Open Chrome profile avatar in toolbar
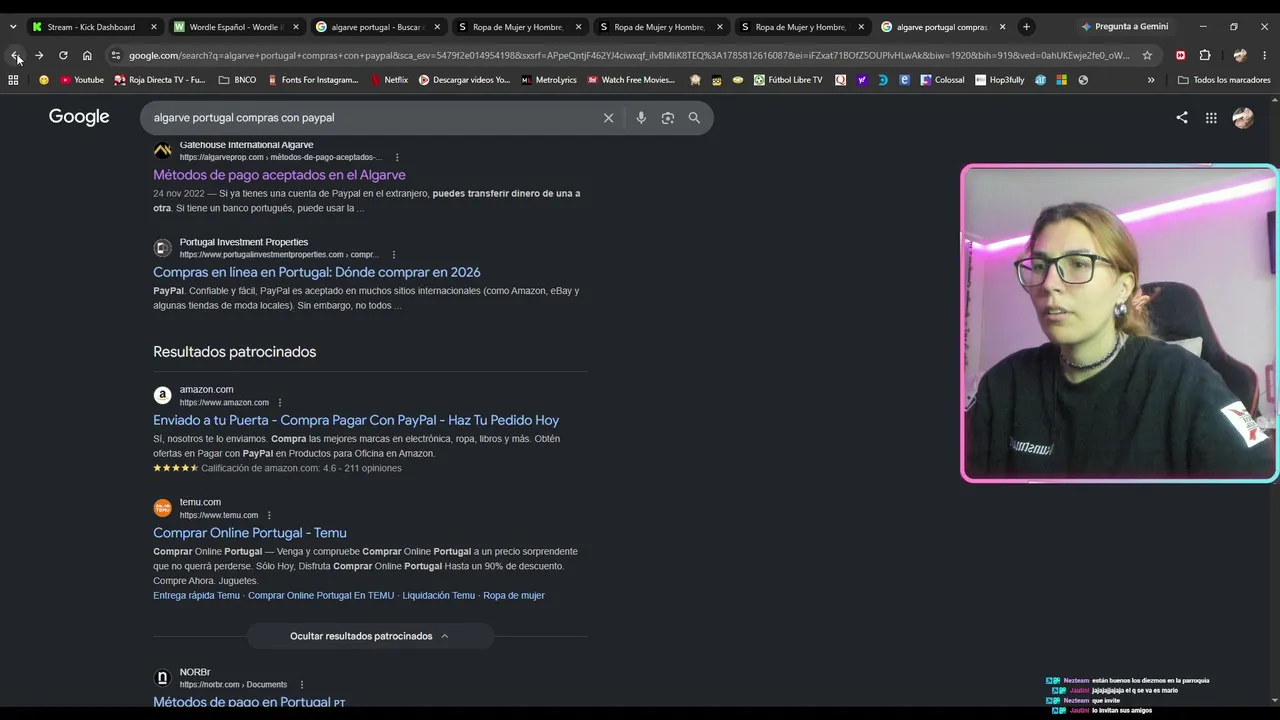This screenshot has height=720, width=1280. 1240,56
